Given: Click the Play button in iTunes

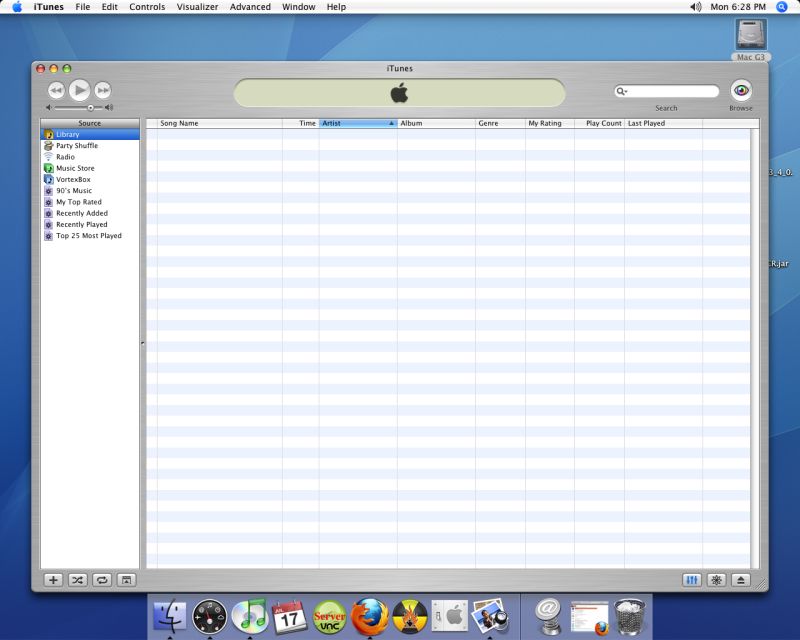Looking at the screenshot, I should (80, 90).
